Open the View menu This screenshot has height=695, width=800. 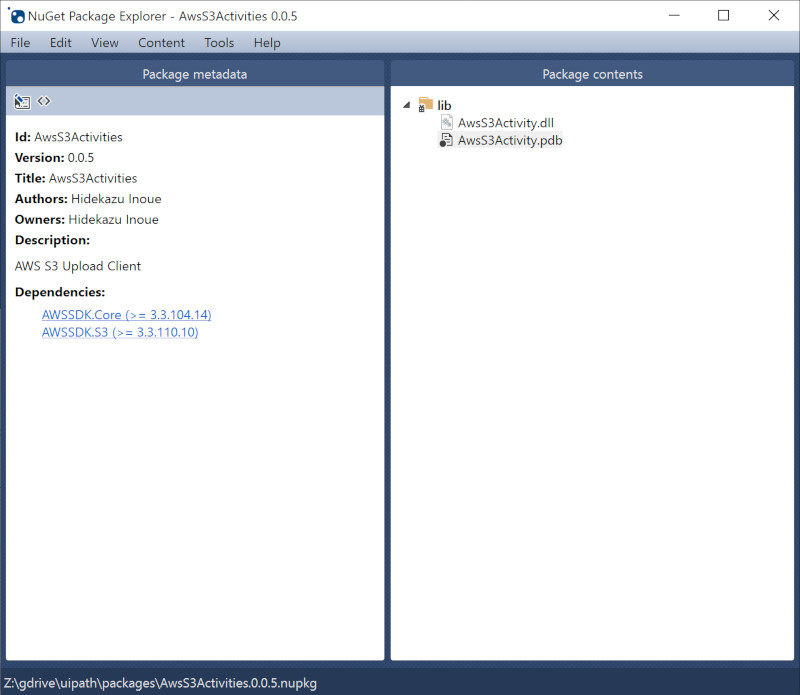[104, 43]
